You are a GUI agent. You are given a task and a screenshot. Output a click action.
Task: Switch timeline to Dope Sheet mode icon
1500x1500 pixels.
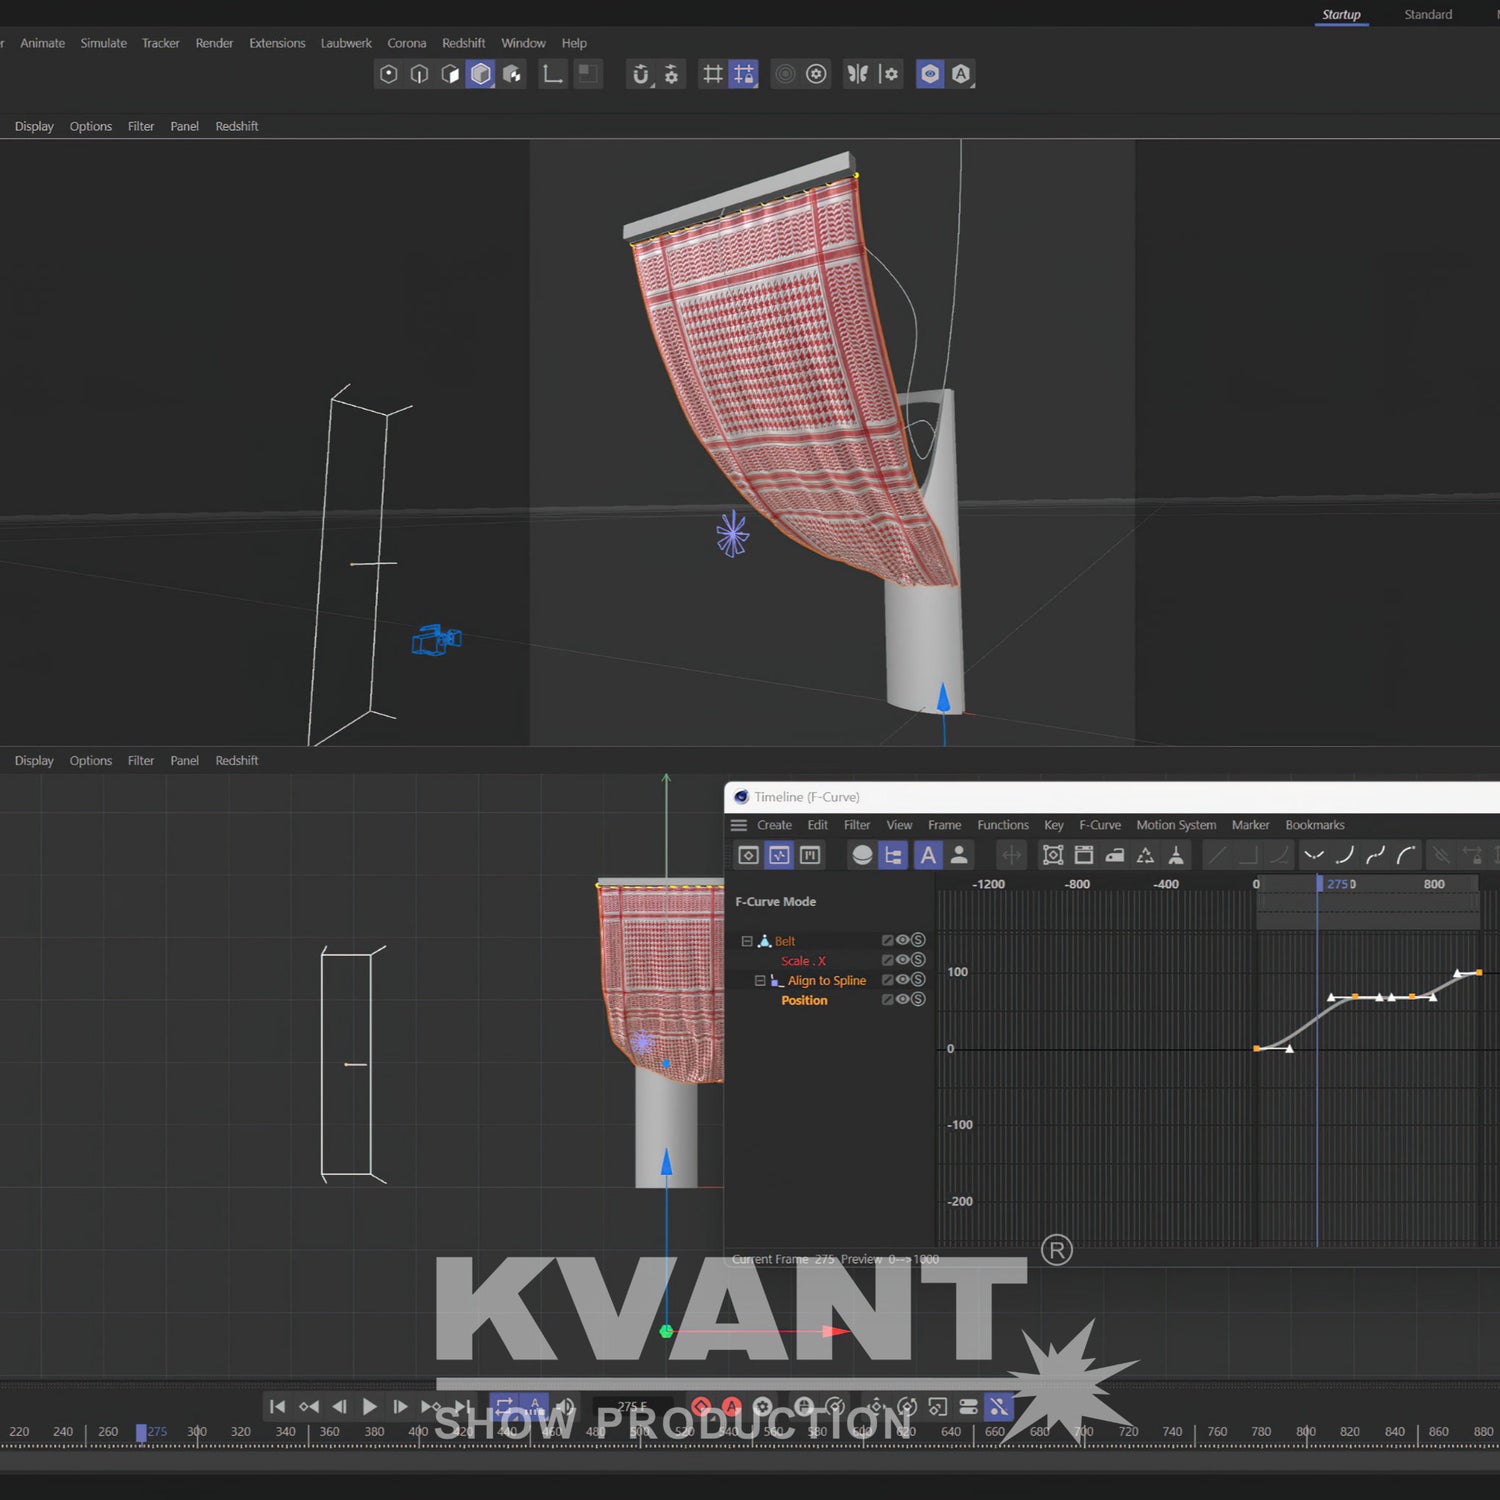pos(748,855)
